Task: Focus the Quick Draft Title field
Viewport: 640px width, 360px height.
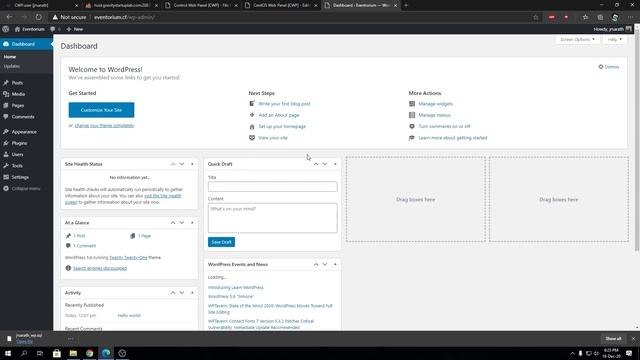Action: click(273, 187)
